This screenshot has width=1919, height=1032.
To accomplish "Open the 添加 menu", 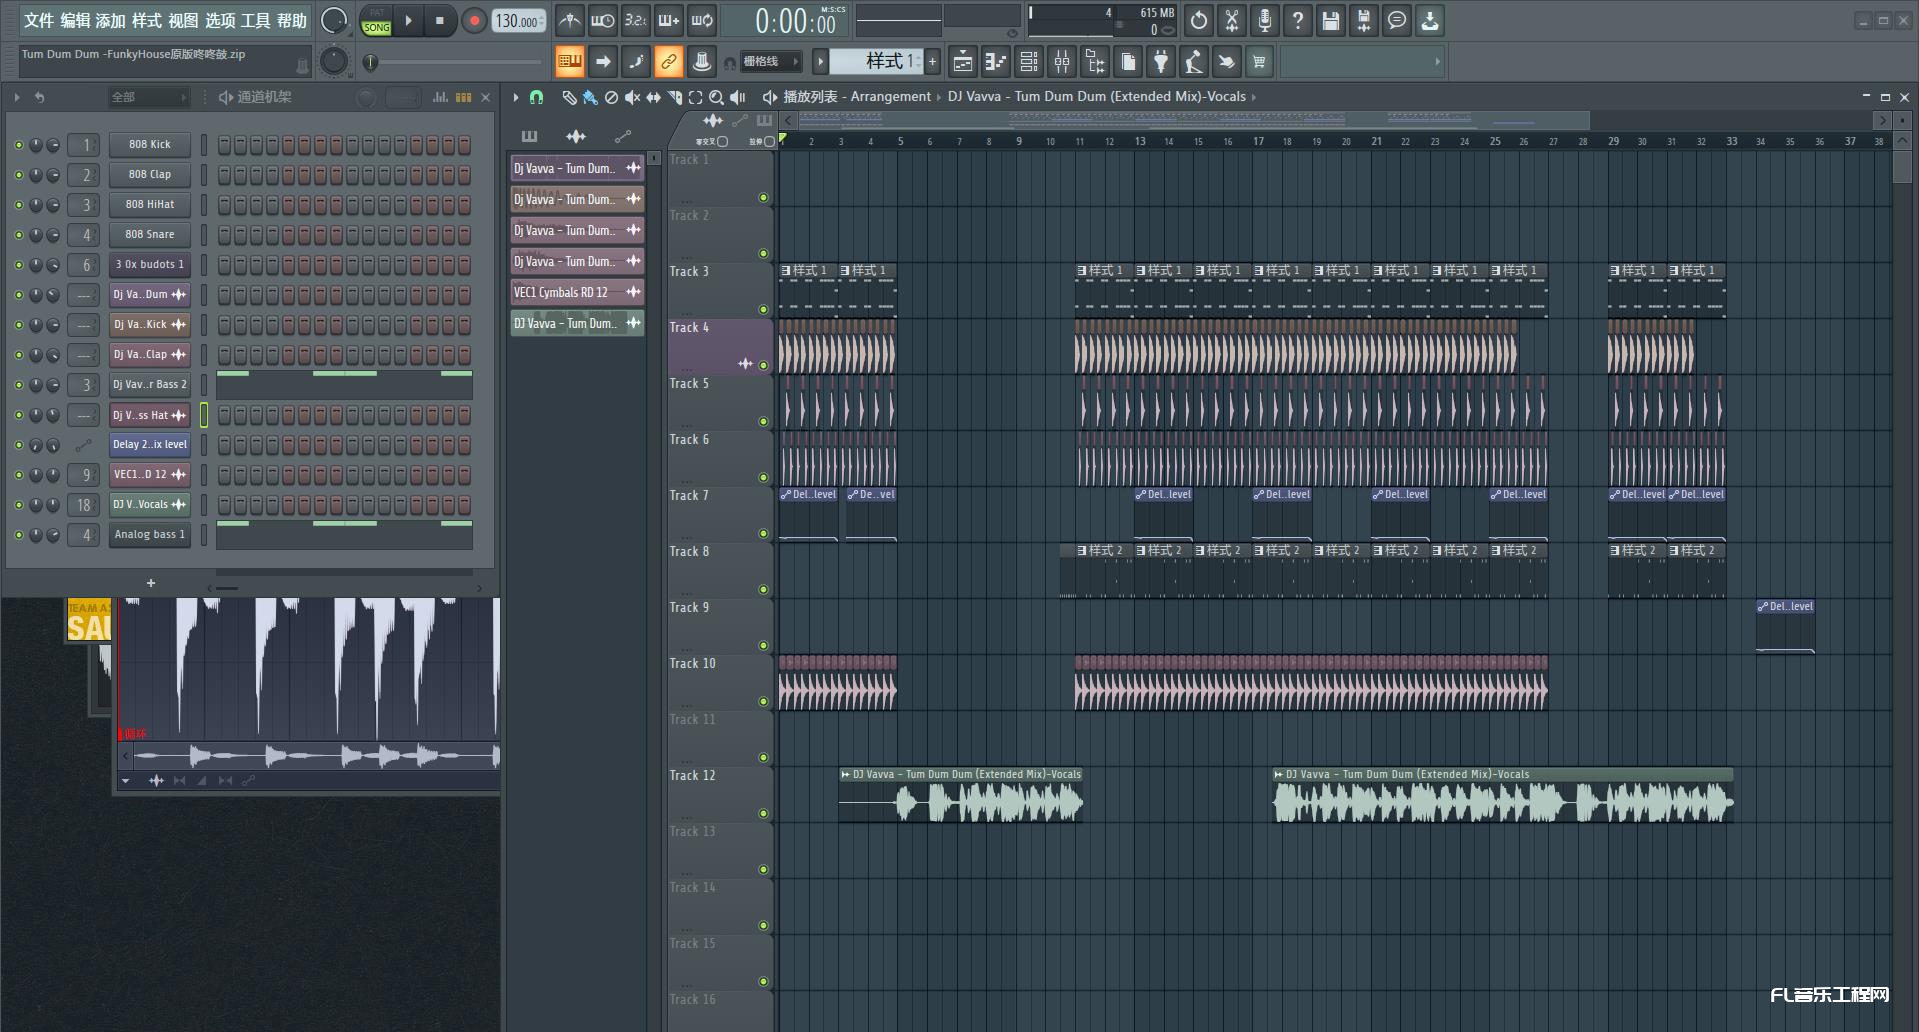I will pos(111,20).
